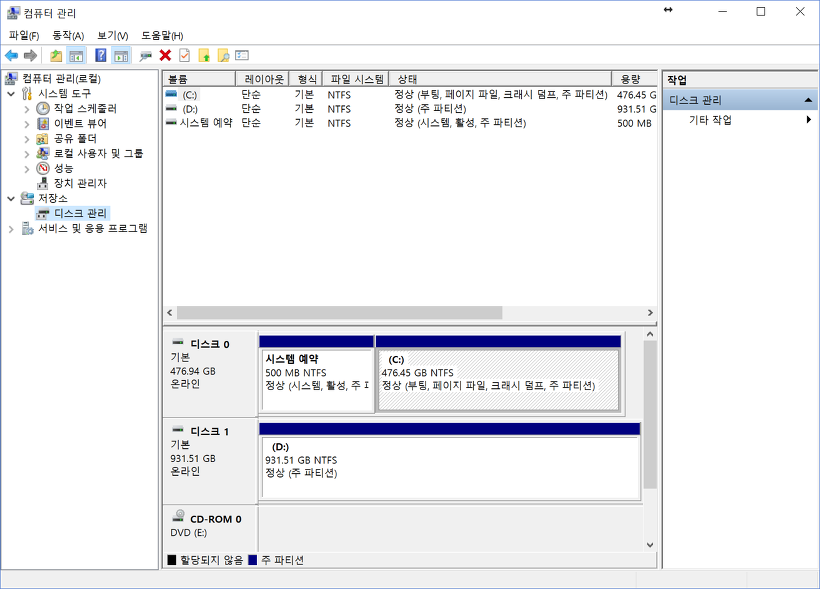820x589 pixels.
Task: Click the Forward arrow in the toolbar
Action: [x=30, y=55]
